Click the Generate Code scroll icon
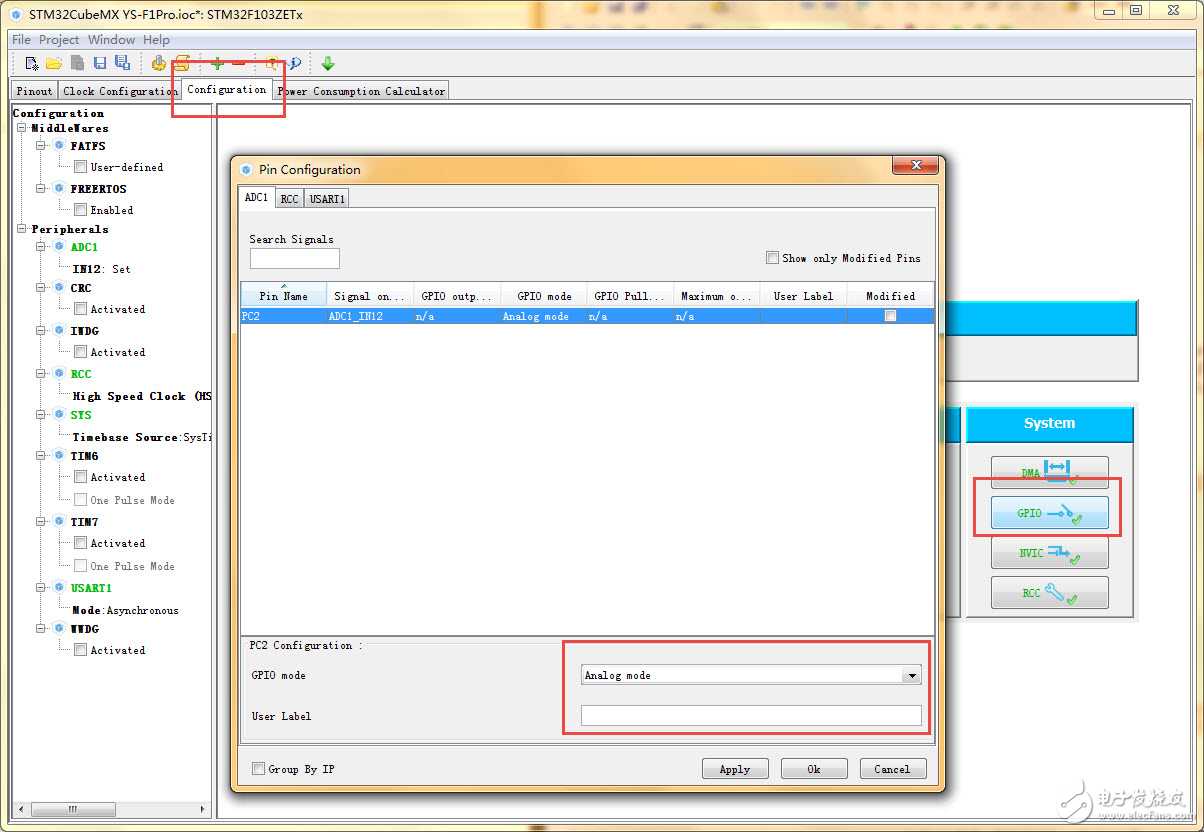Image resolution: width=1204 pixels, height=832 pixels. coord(181,63)
